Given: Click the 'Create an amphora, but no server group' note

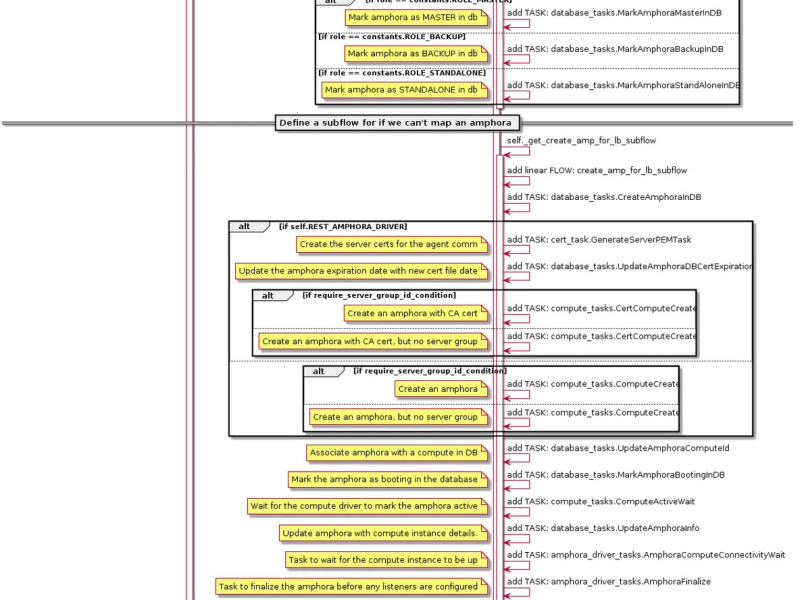Looking at the screenshot, I should [398, 417].
